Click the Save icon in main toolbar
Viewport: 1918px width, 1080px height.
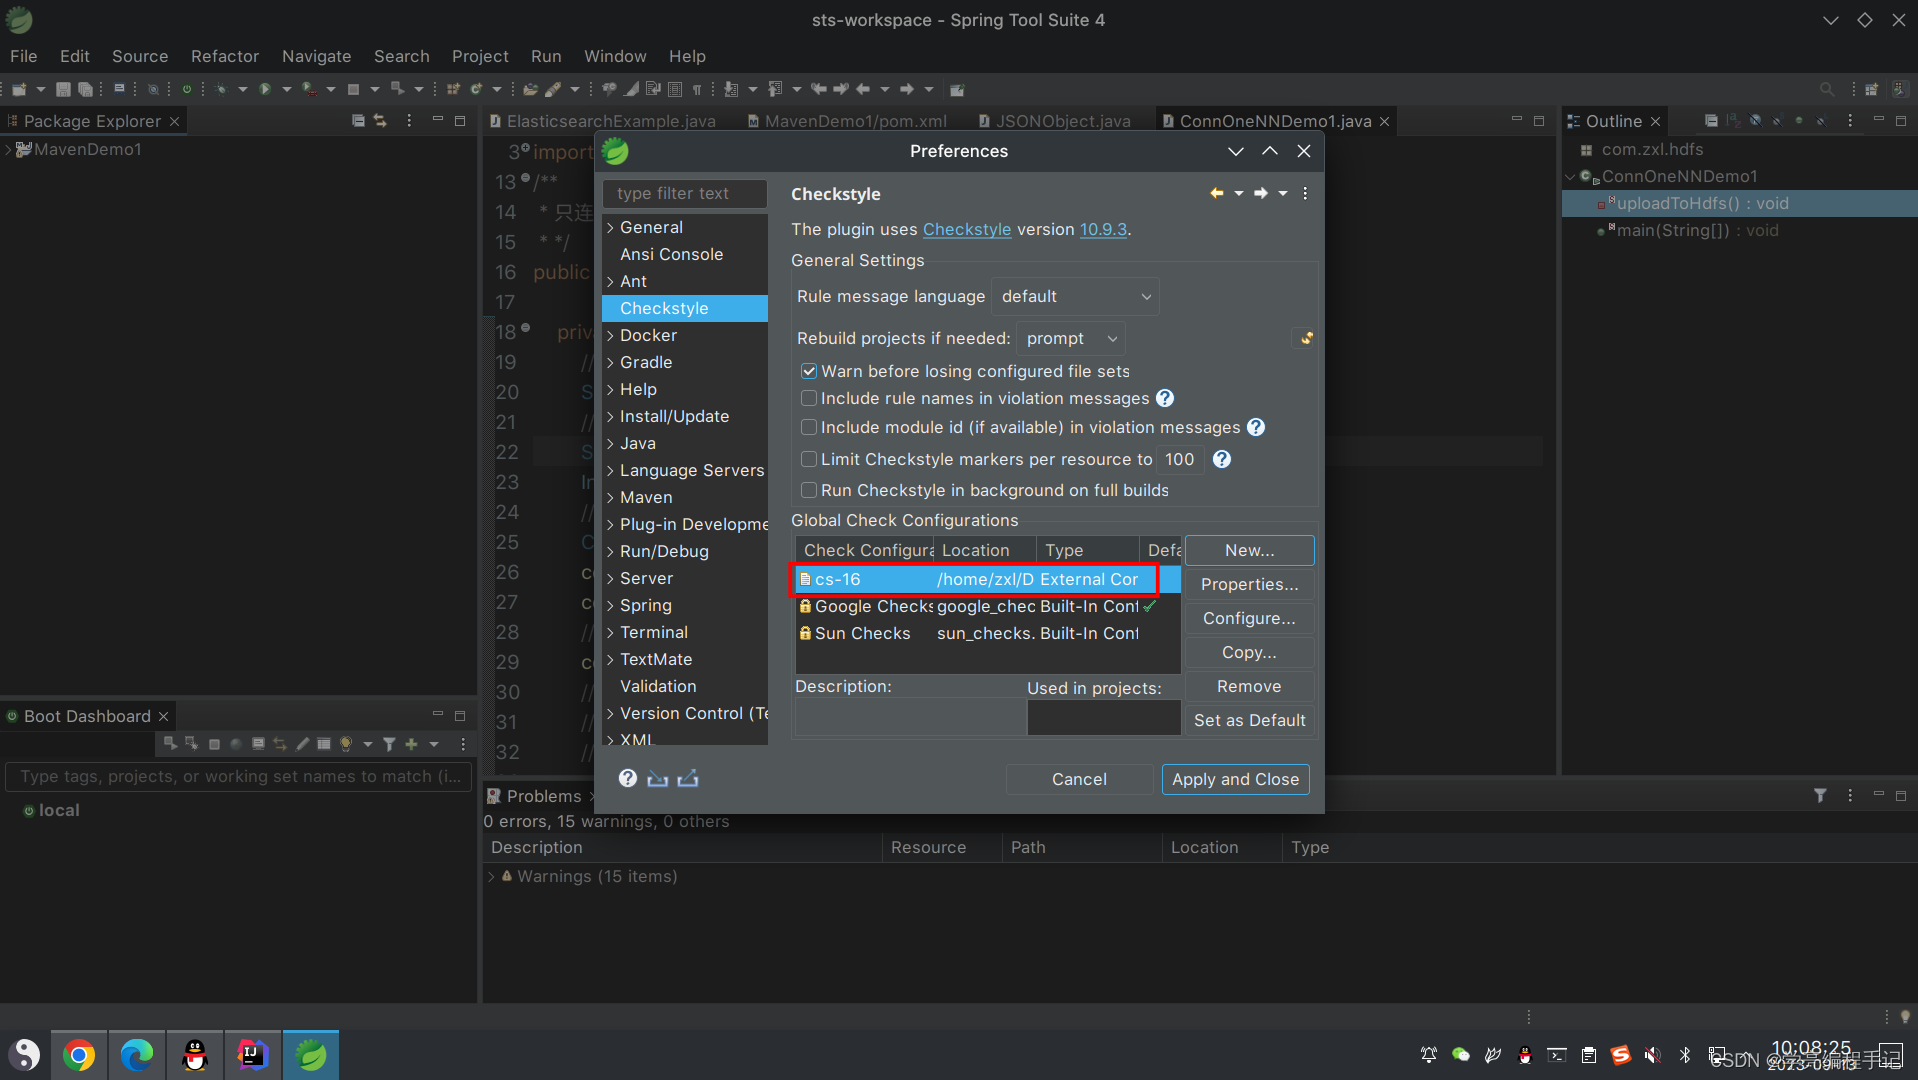click(63, 89)
